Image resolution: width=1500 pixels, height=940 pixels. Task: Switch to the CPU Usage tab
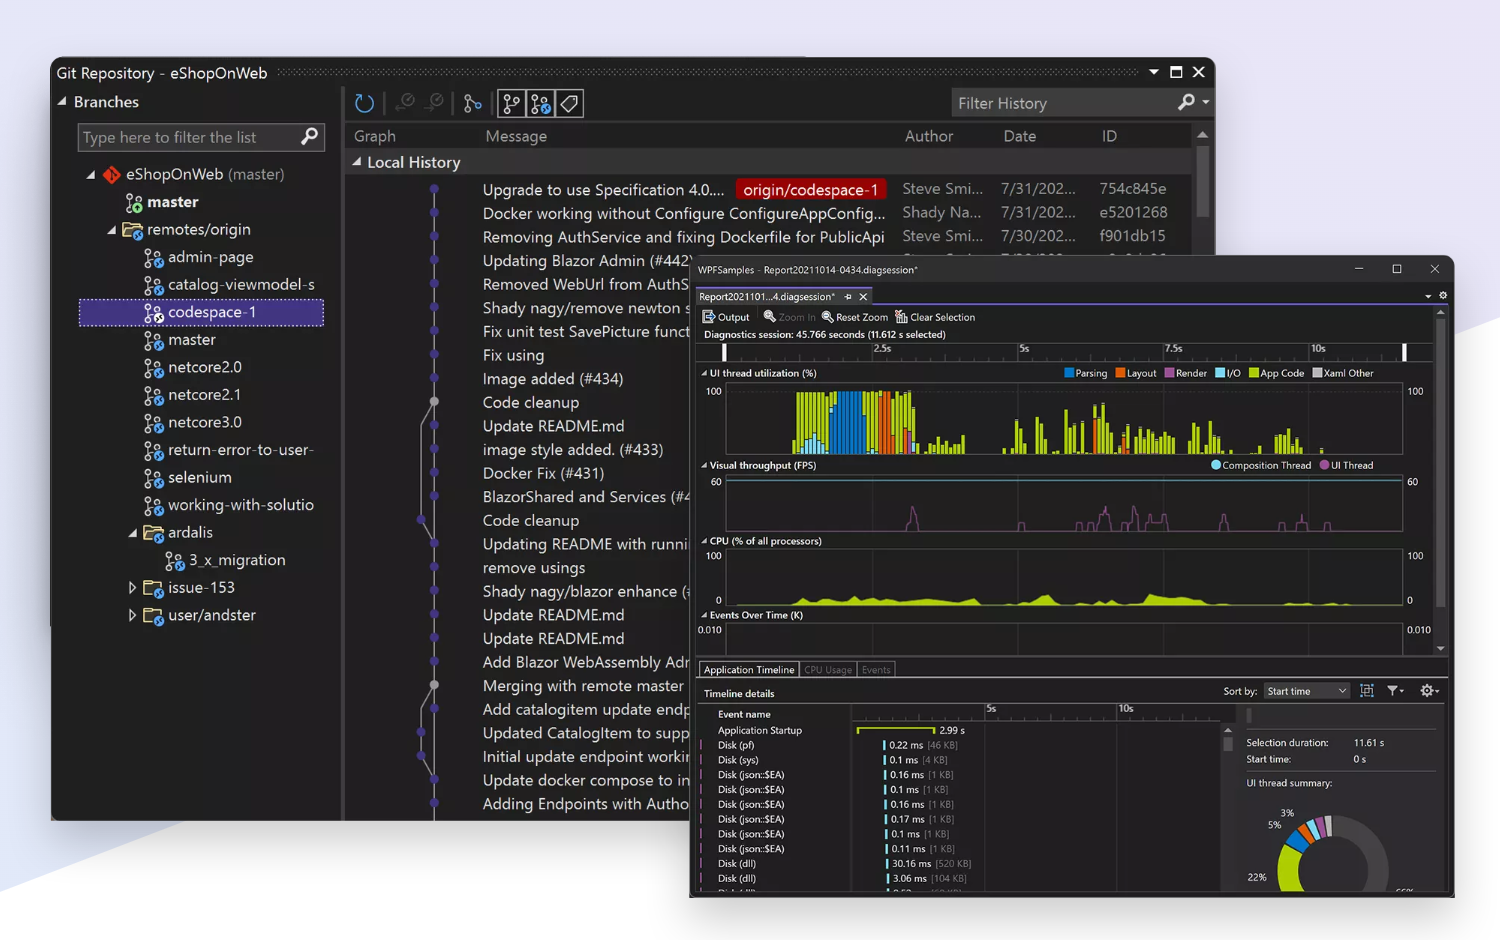pyautogui.click(x=828, y=669)
